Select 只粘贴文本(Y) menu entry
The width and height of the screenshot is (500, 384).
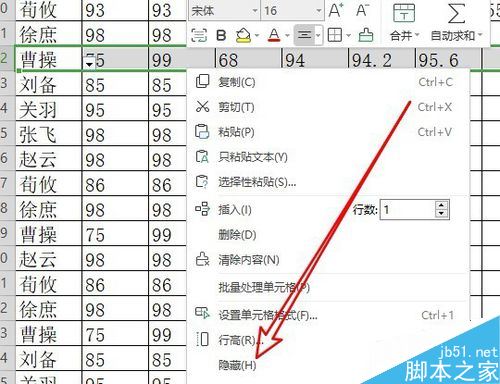point(328,157)
